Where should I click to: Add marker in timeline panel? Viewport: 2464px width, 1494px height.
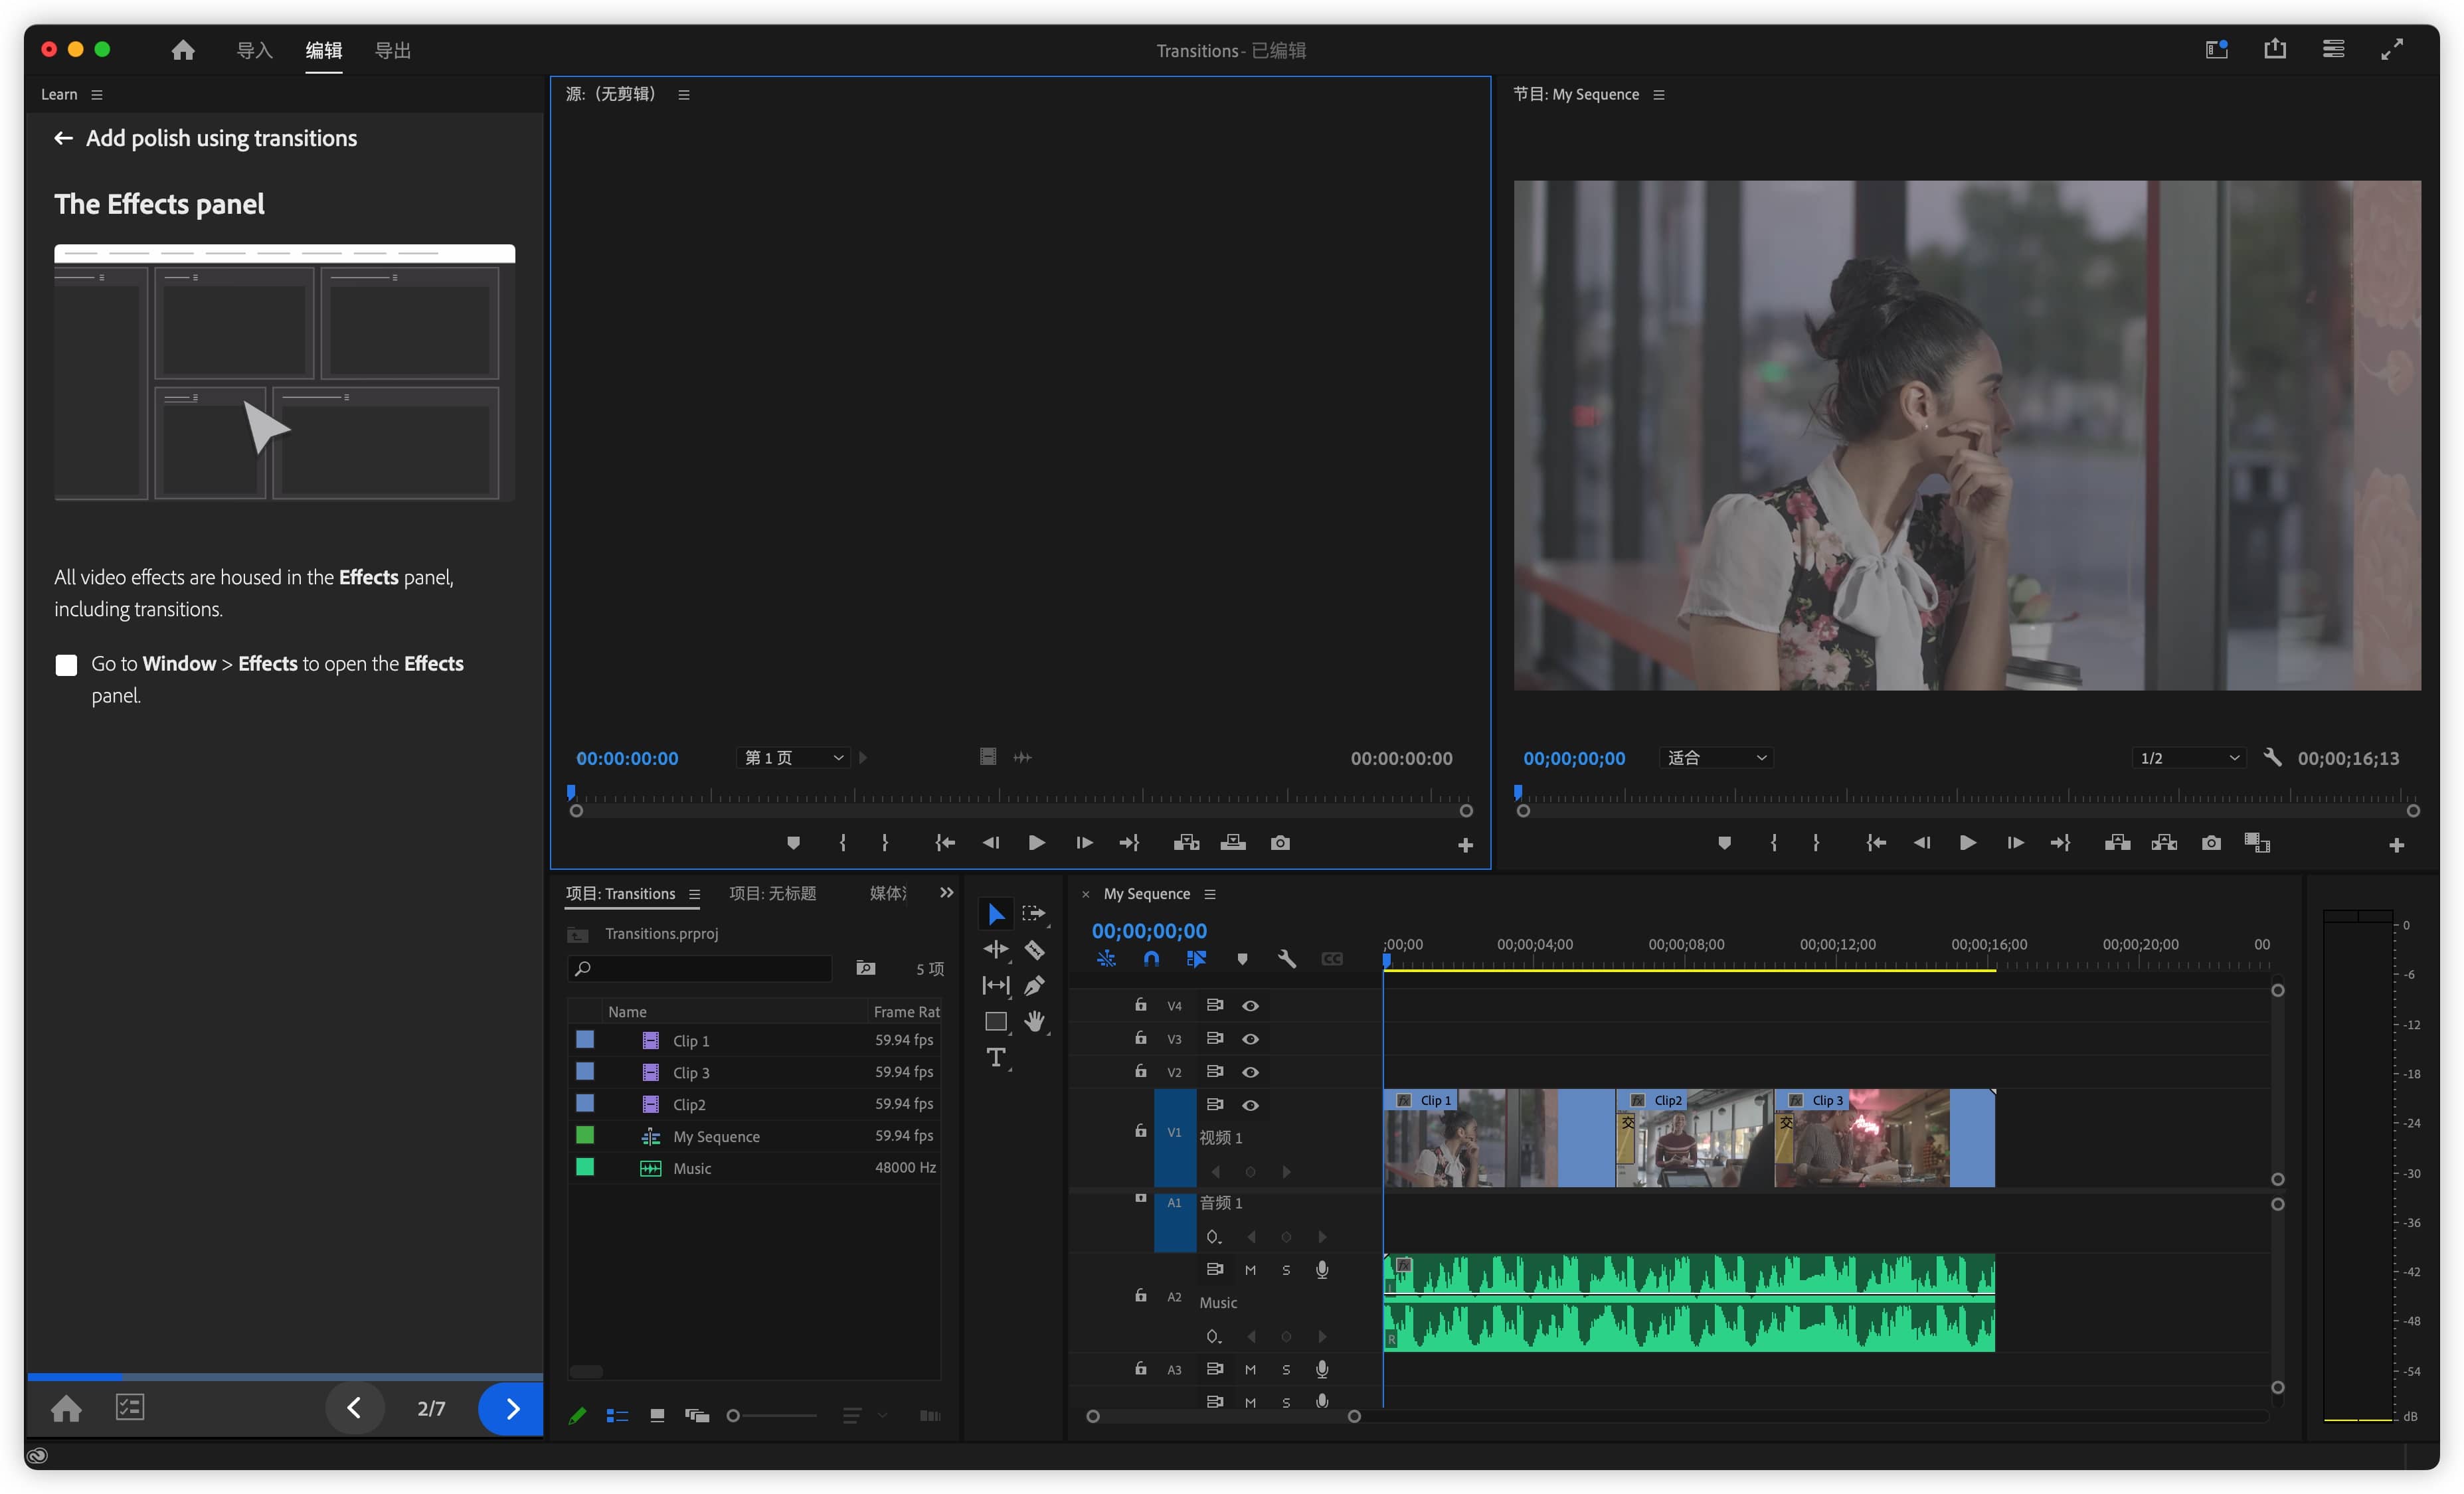coord(1242,958)
